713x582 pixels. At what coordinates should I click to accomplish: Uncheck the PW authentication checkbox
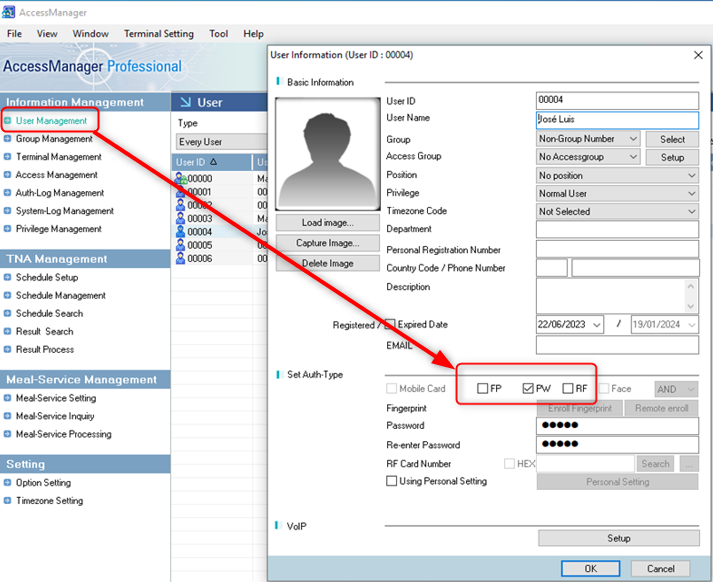pos(528,389)
